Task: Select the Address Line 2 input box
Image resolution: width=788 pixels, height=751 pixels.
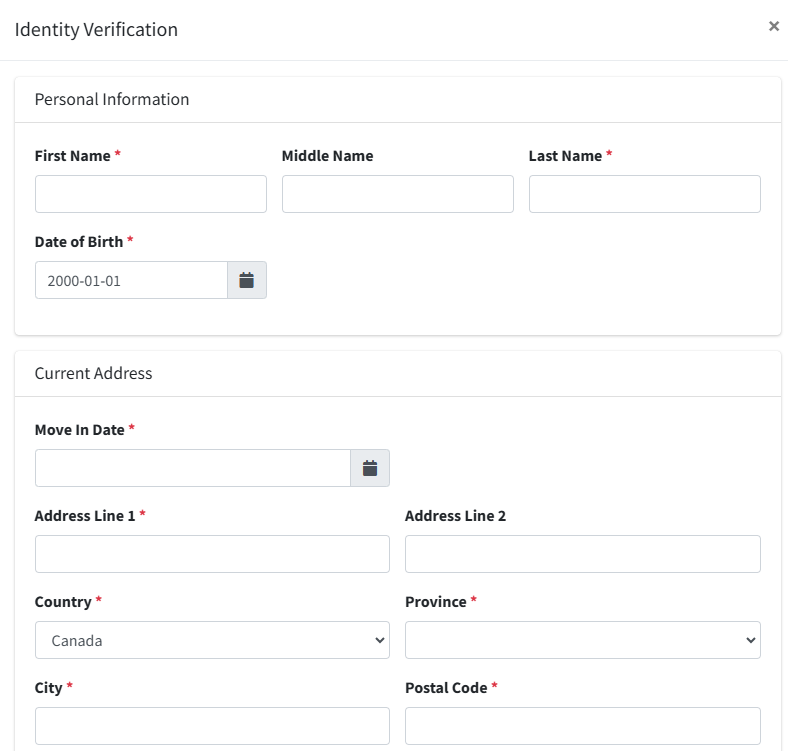Action: pyautogui.click(x=583, y=554)
